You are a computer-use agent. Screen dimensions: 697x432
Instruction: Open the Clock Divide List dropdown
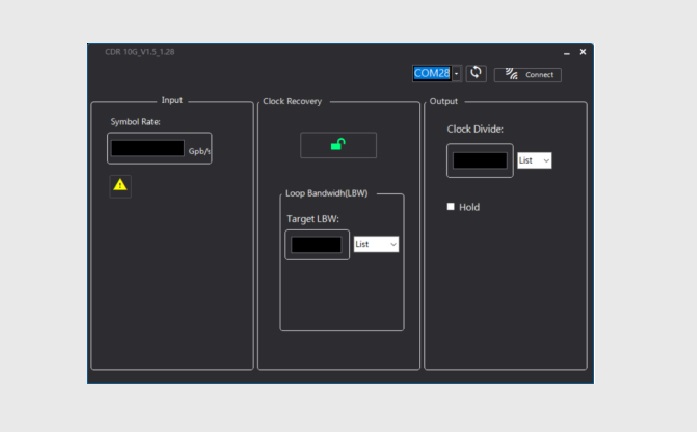[534, 160]
